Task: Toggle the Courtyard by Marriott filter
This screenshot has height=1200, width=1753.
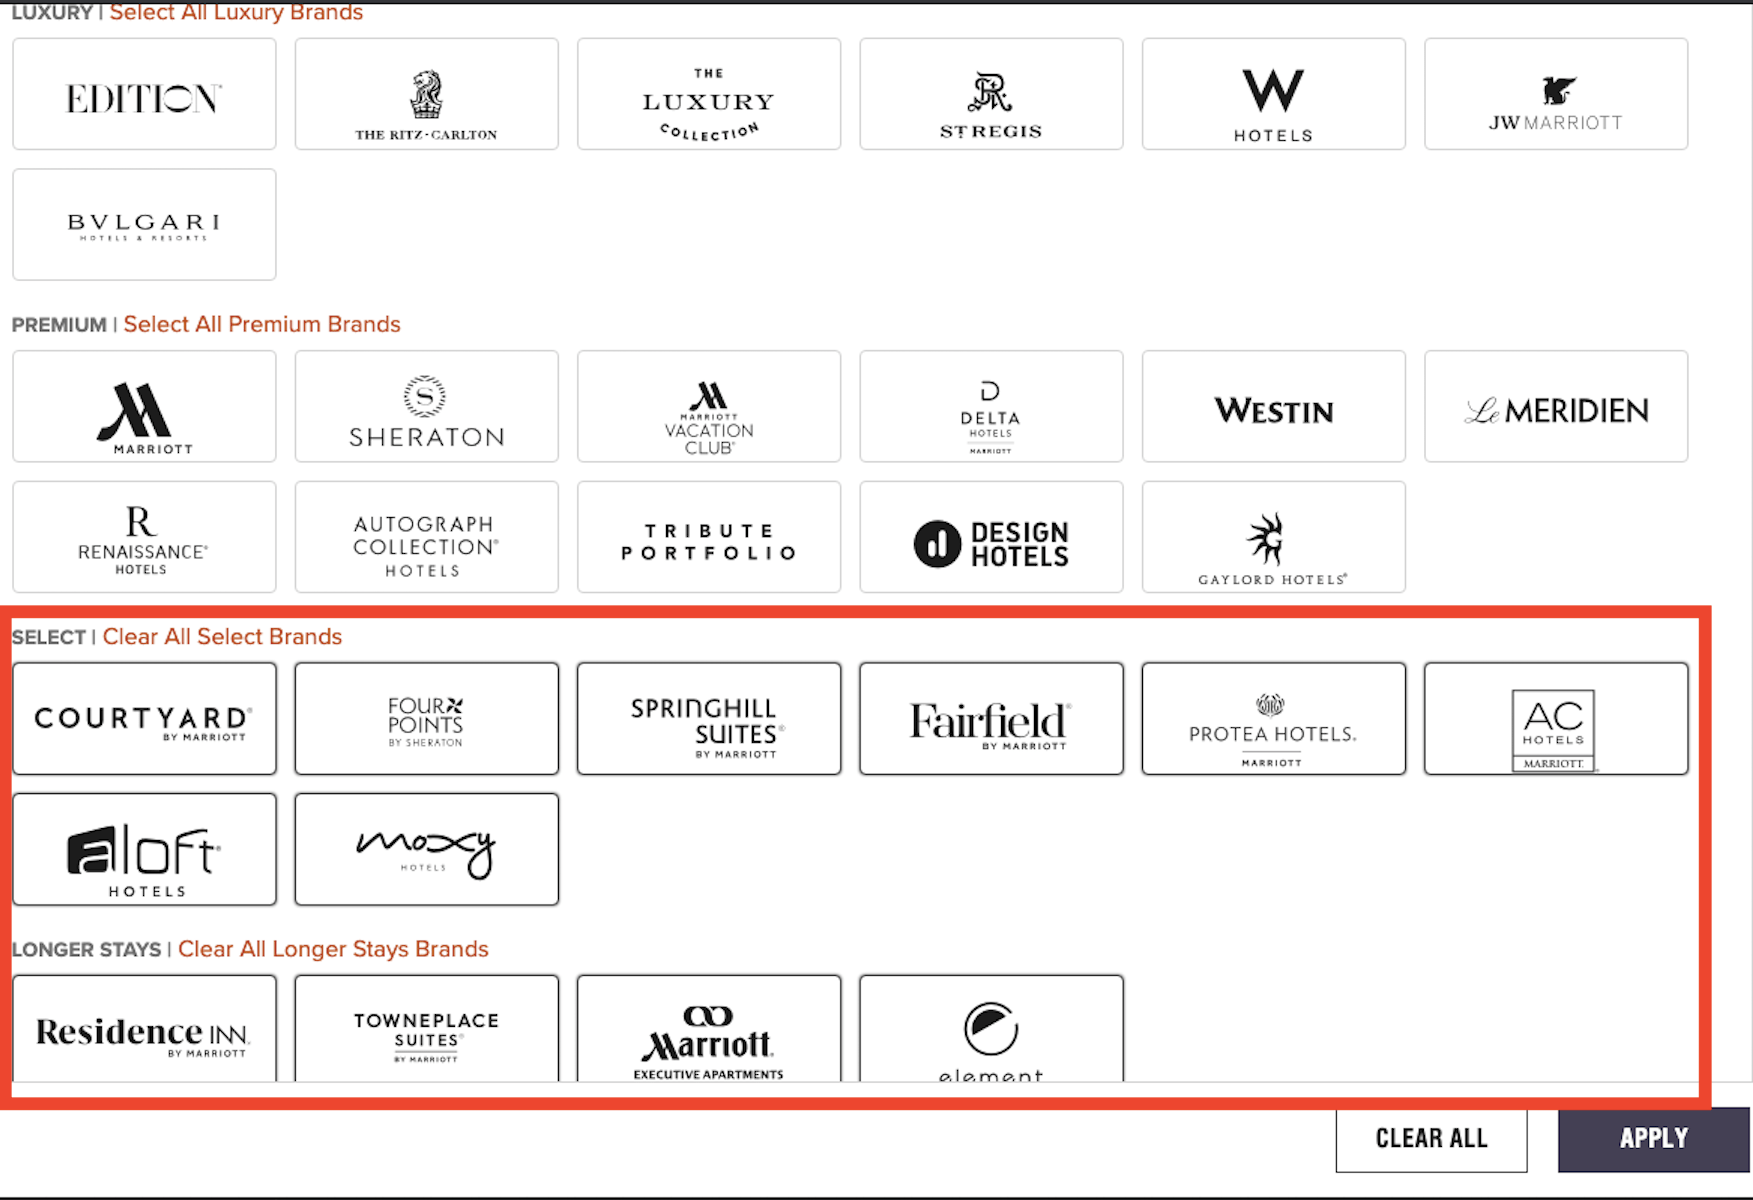Action: pyautogui.click(x=144, y=718)
